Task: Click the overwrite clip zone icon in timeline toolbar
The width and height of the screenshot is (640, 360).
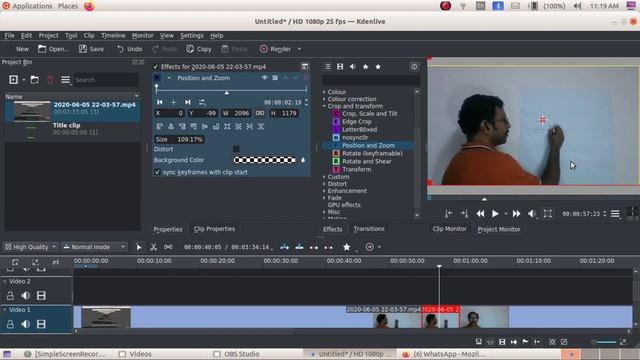Action: click(x=299, y=247)
